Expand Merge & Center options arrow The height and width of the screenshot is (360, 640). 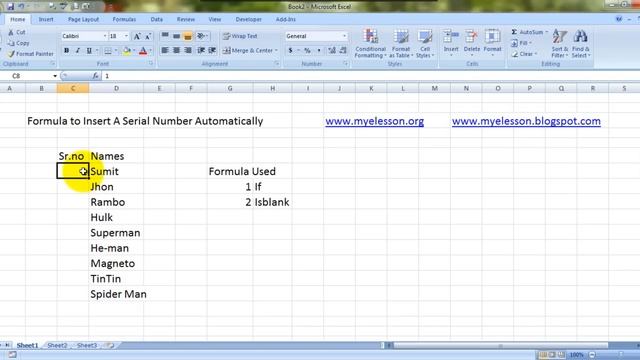[x=276, y=51]
